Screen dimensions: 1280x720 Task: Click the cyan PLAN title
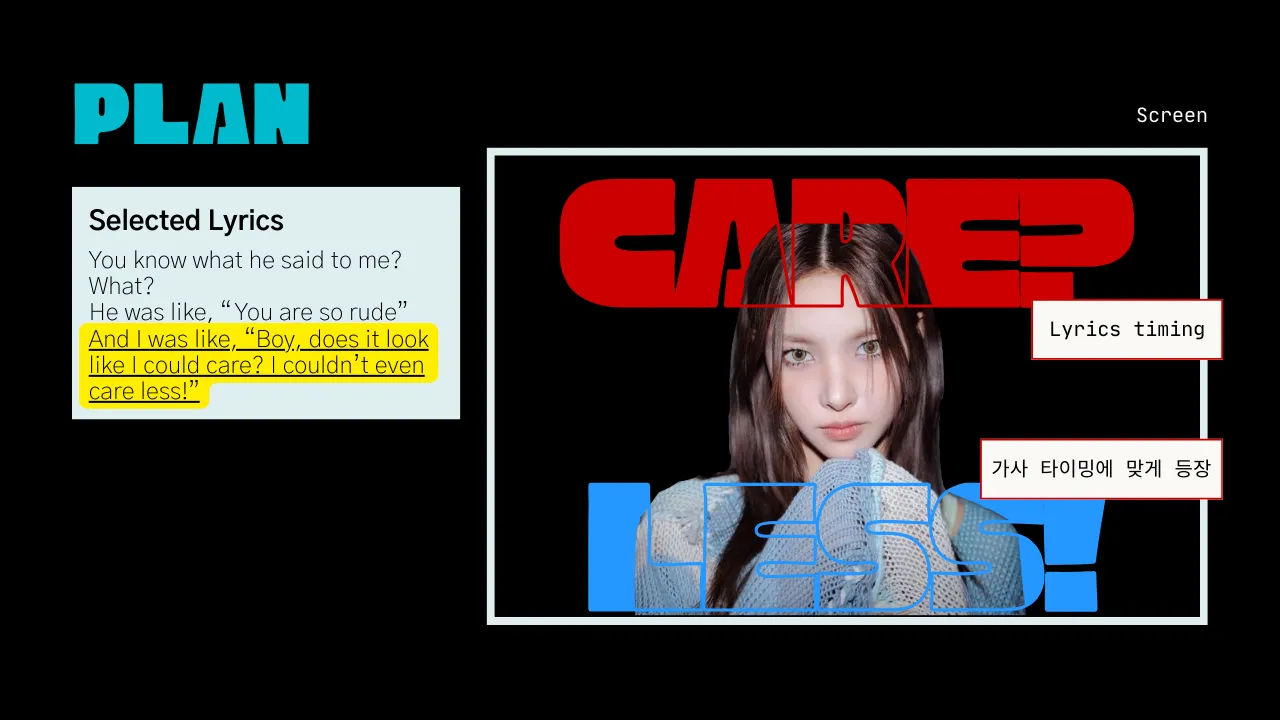(x=191, y=114)
